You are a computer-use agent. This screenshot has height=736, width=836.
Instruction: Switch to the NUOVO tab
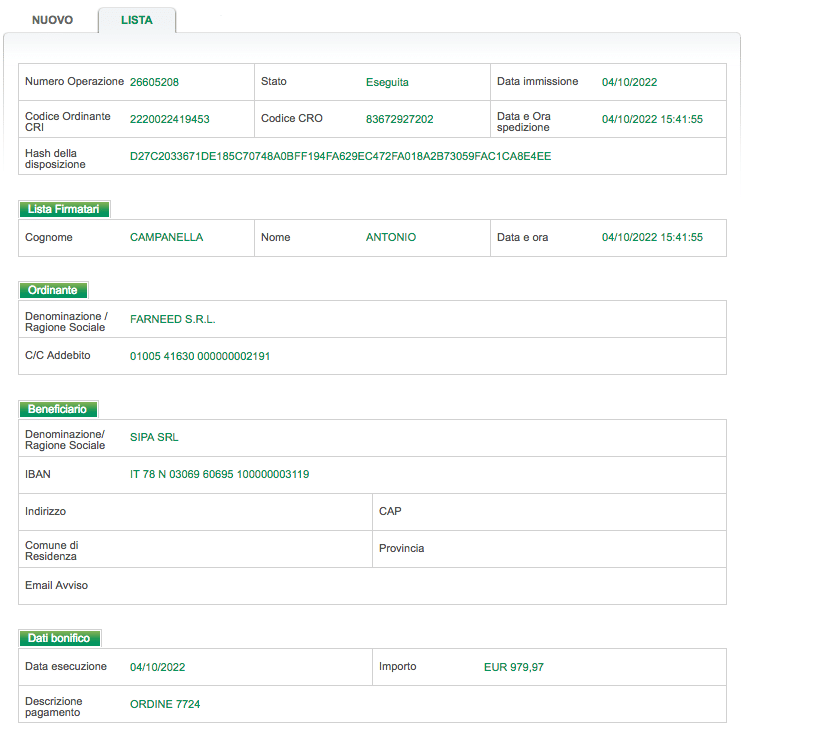click(x=52, y=20)
